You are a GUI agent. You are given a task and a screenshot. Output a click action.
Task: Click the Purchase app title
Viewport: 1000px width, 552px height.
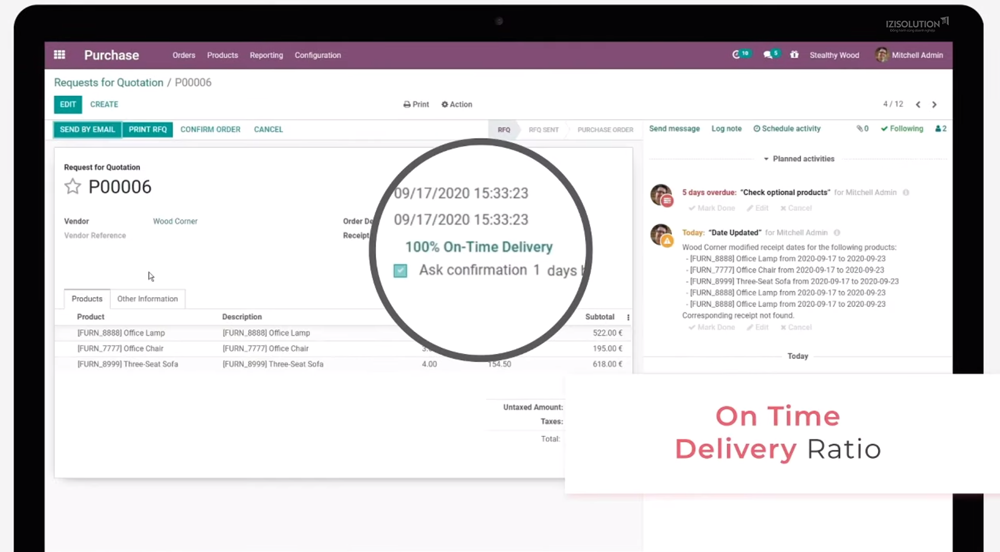112,55
